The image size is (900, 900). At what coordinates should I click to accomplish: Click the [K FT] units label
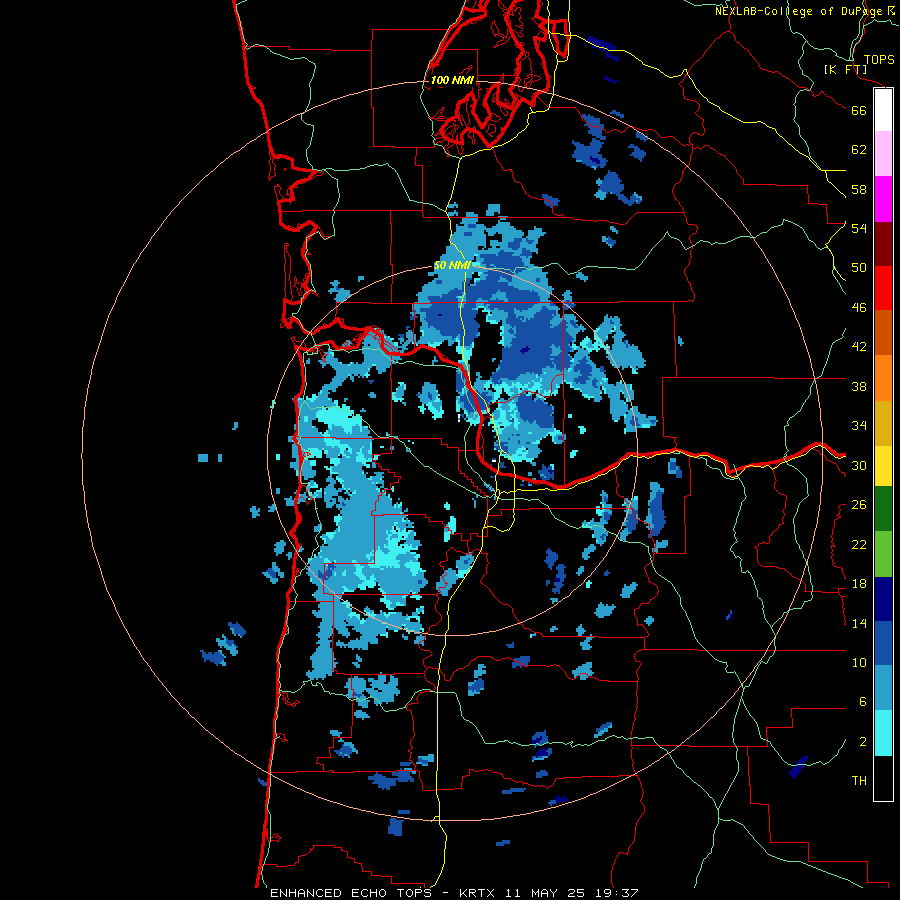(x=845, y=69)
